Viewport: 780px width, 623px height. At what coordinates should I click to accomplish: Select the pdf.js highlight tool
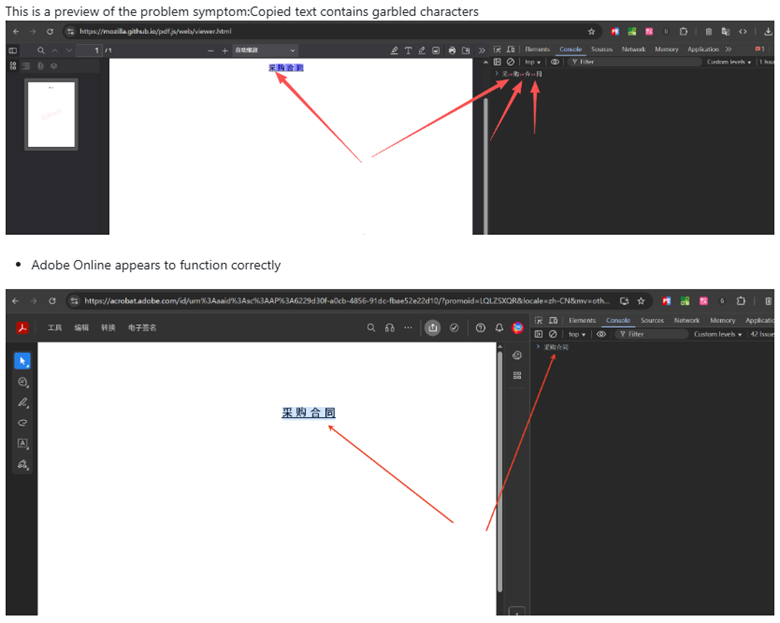click(394, 50)
